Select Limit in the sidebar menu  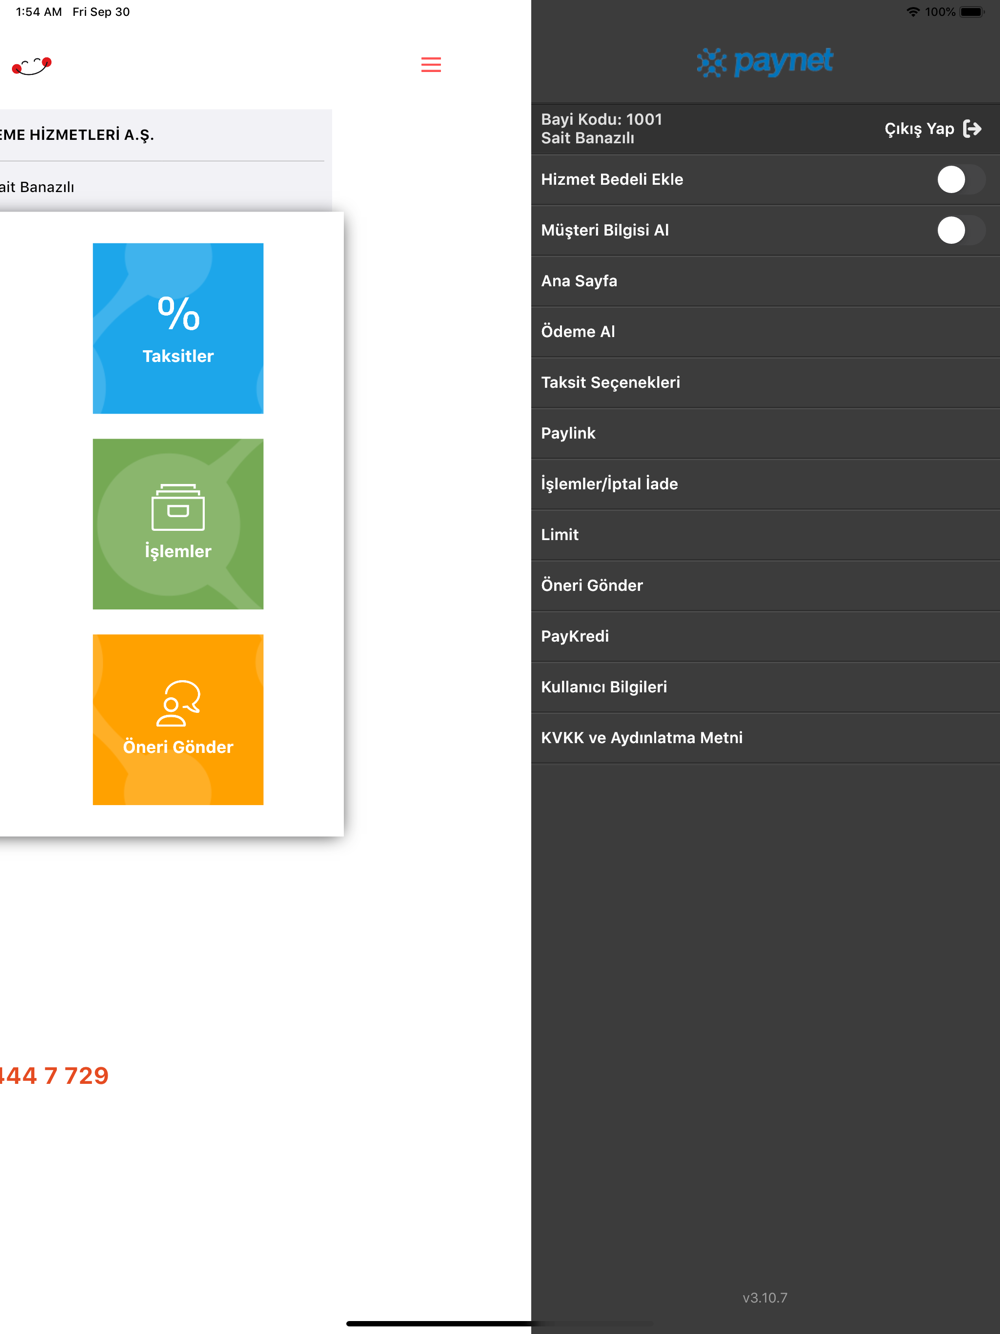click(x=766, y=535)
